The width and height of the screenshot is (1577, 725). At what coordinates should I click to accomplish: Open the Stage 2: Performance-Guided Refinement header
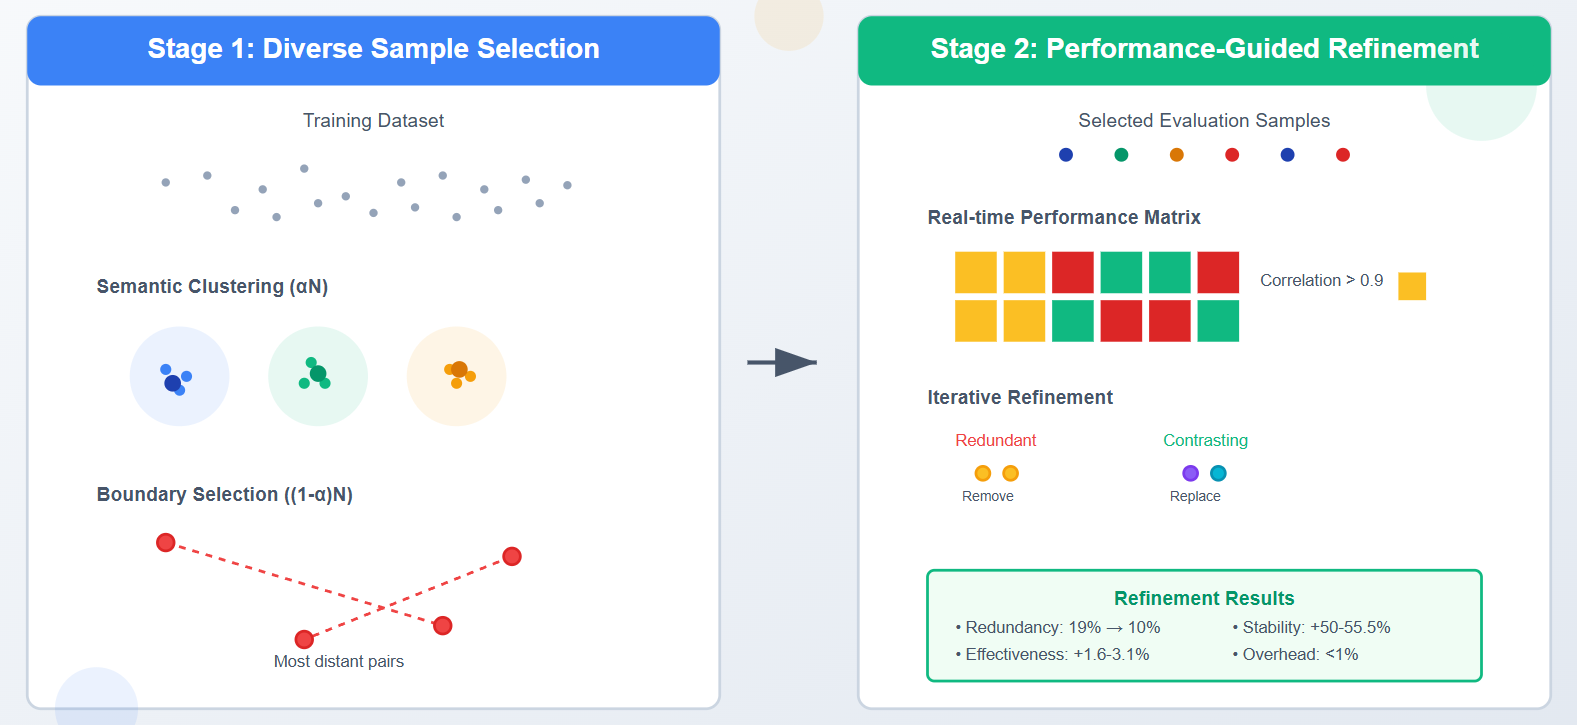click(x=1204, y=49)
